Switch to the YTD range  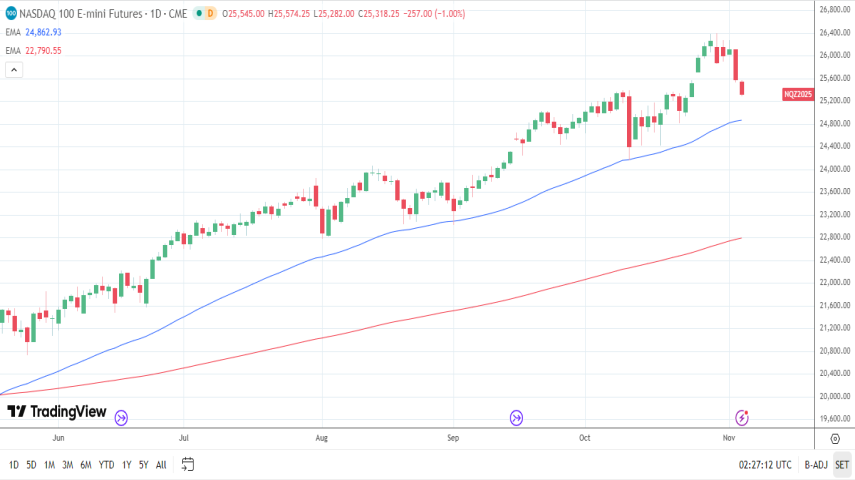(106, 465)
